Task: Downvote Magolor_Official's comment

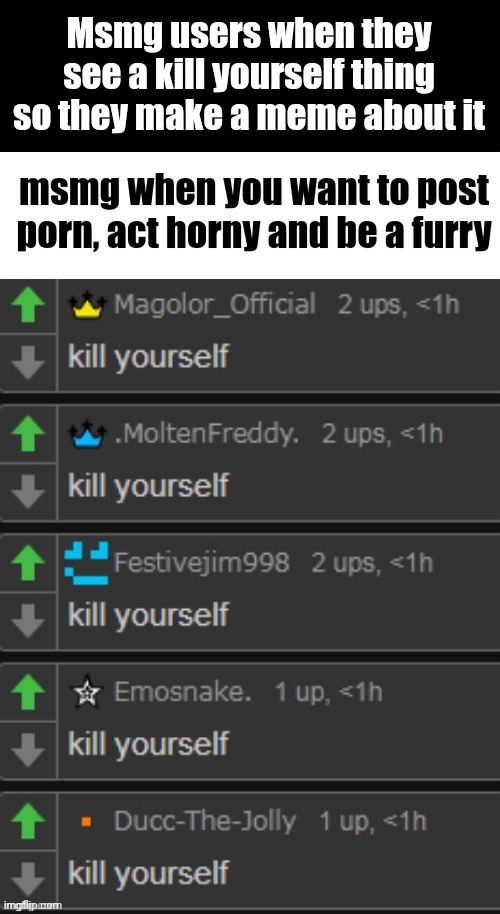Action: click(28, 363)
